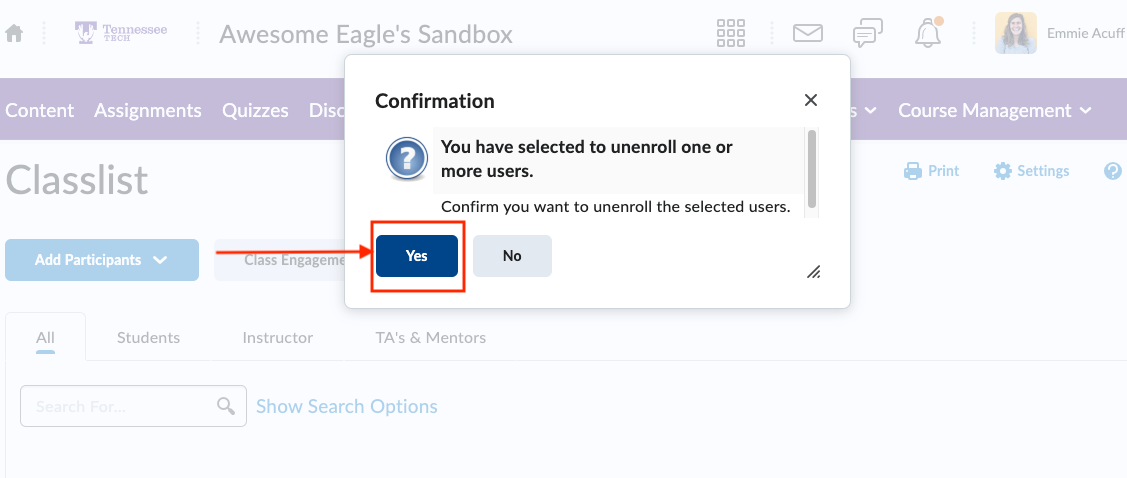
Task: Click the Tennessee Tech logo
Action: pos(121,33)
